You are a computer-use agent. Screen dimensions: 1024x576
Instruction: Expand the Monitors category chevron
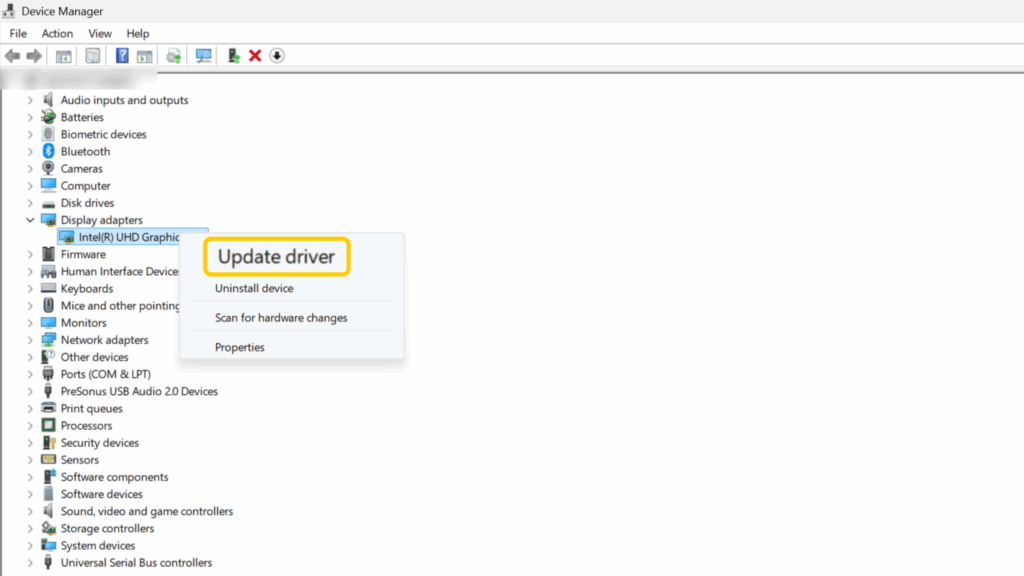coord(30,323)
